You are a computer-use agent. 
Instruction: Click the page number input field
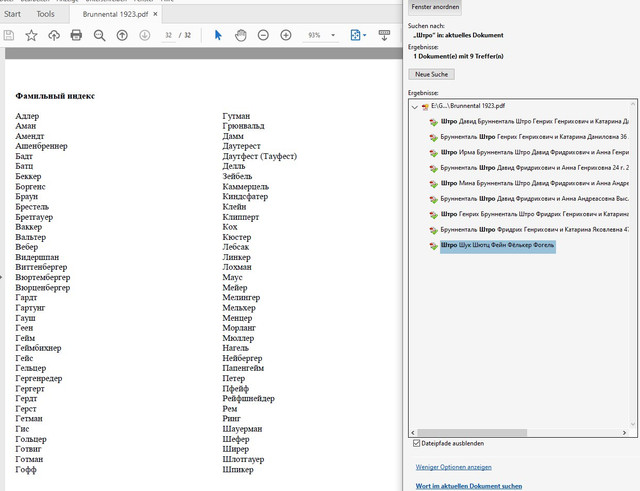[168, 35]
